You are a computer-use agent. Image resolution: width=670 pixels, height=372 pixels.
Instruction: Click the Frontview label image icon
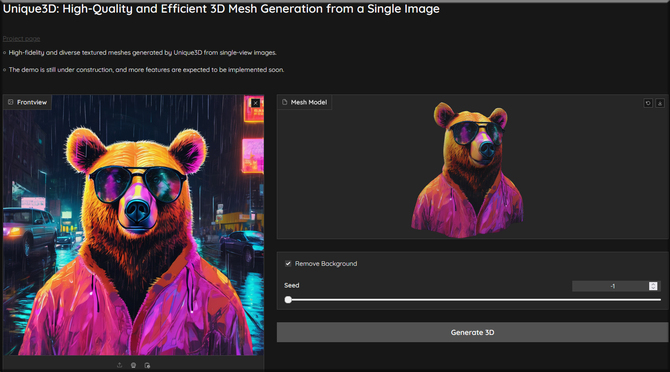tap(11, 102)
